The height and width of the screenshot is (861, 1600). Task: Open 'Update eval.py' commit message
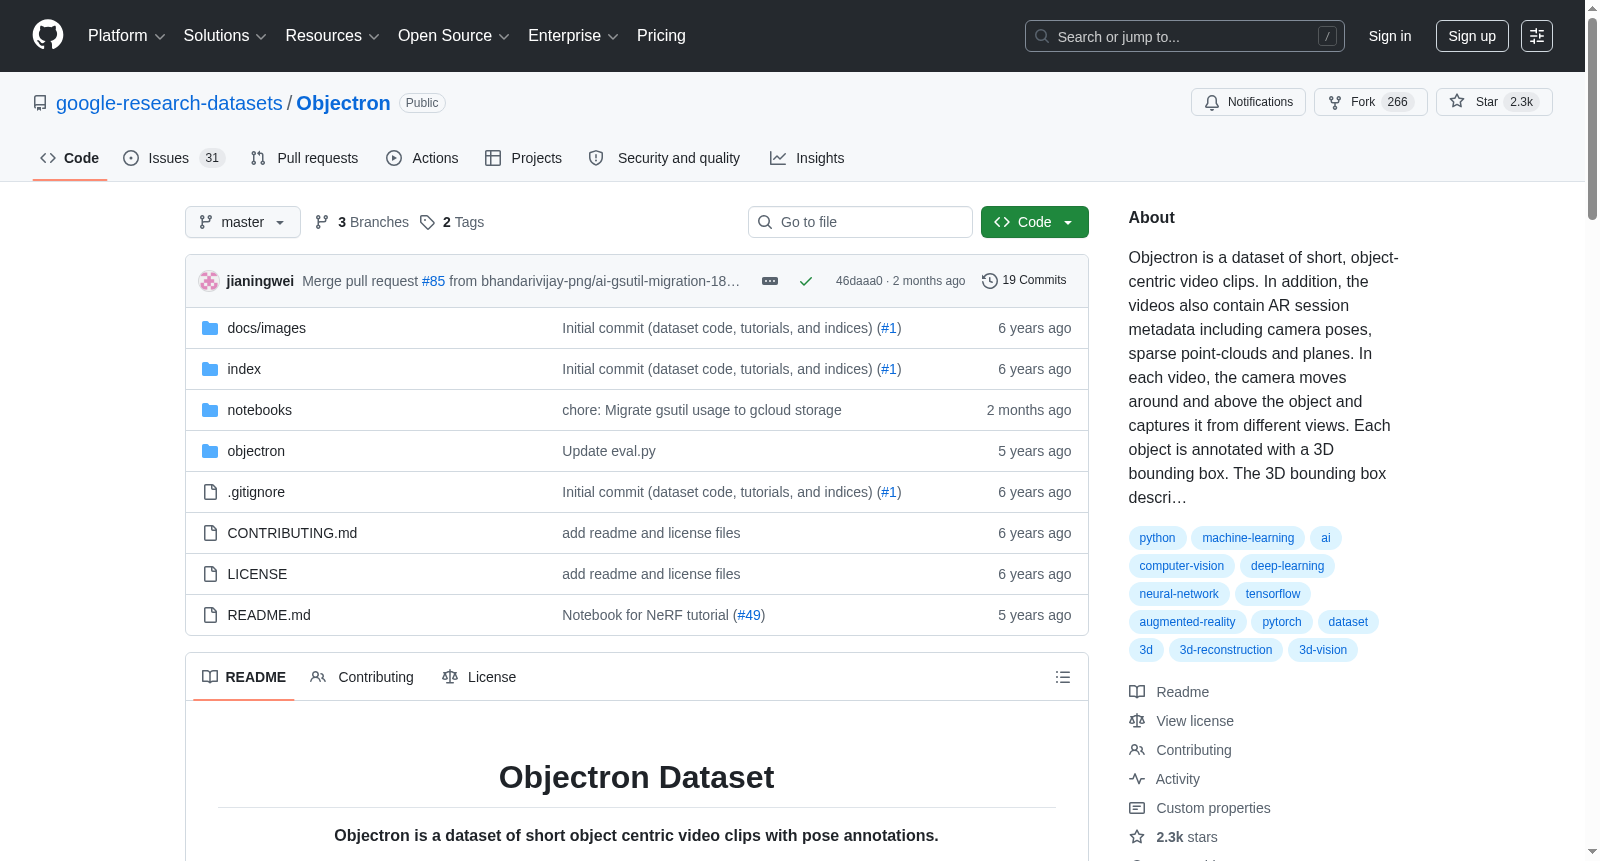(609, 451)
